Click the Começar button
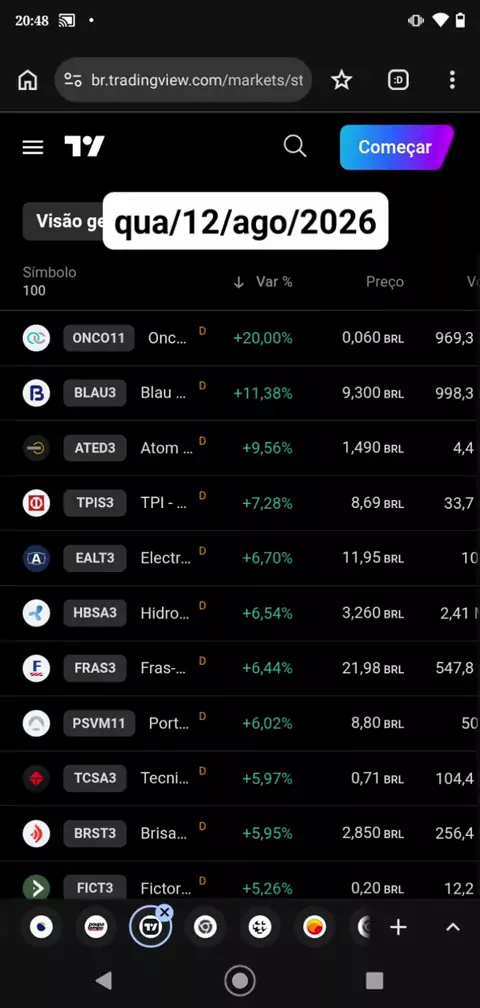 tap(397, 147)
